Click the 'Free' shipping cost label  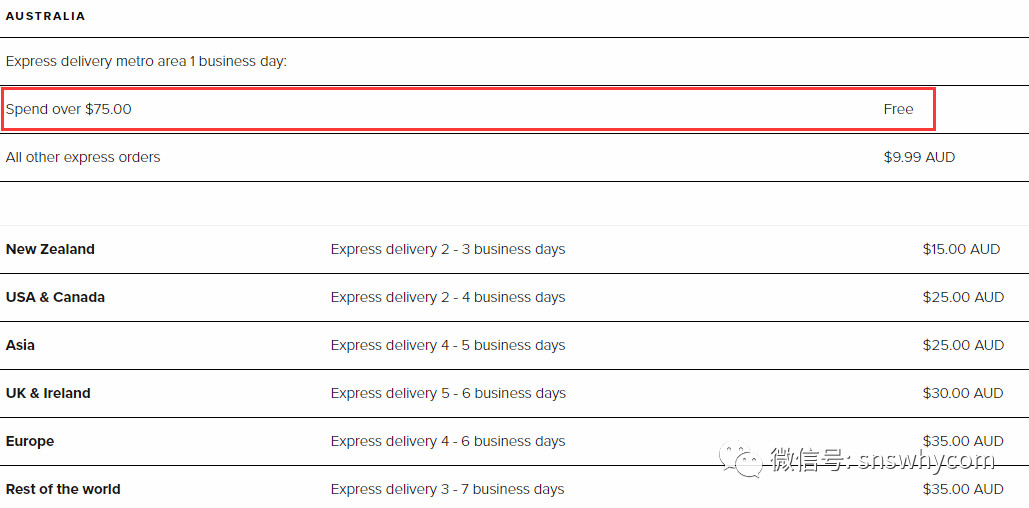coord(898,109)
